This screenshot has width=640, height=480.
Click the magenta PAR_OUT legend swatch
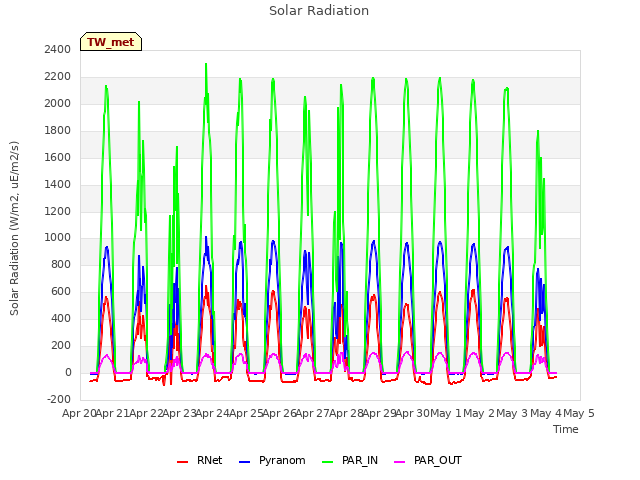point(400,462)
